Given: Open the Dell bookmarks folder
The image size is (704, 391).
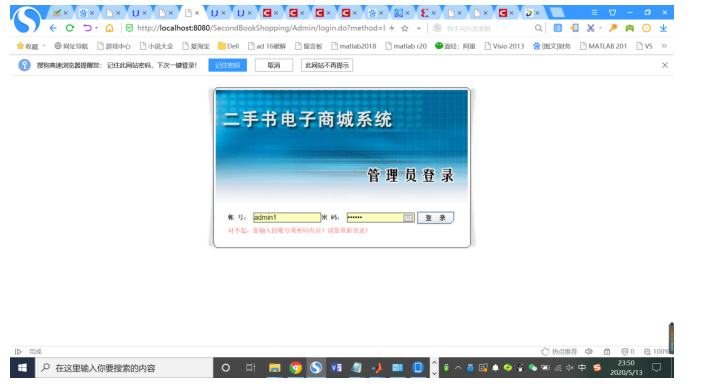Looking at the screenshot, I should 229,46.
